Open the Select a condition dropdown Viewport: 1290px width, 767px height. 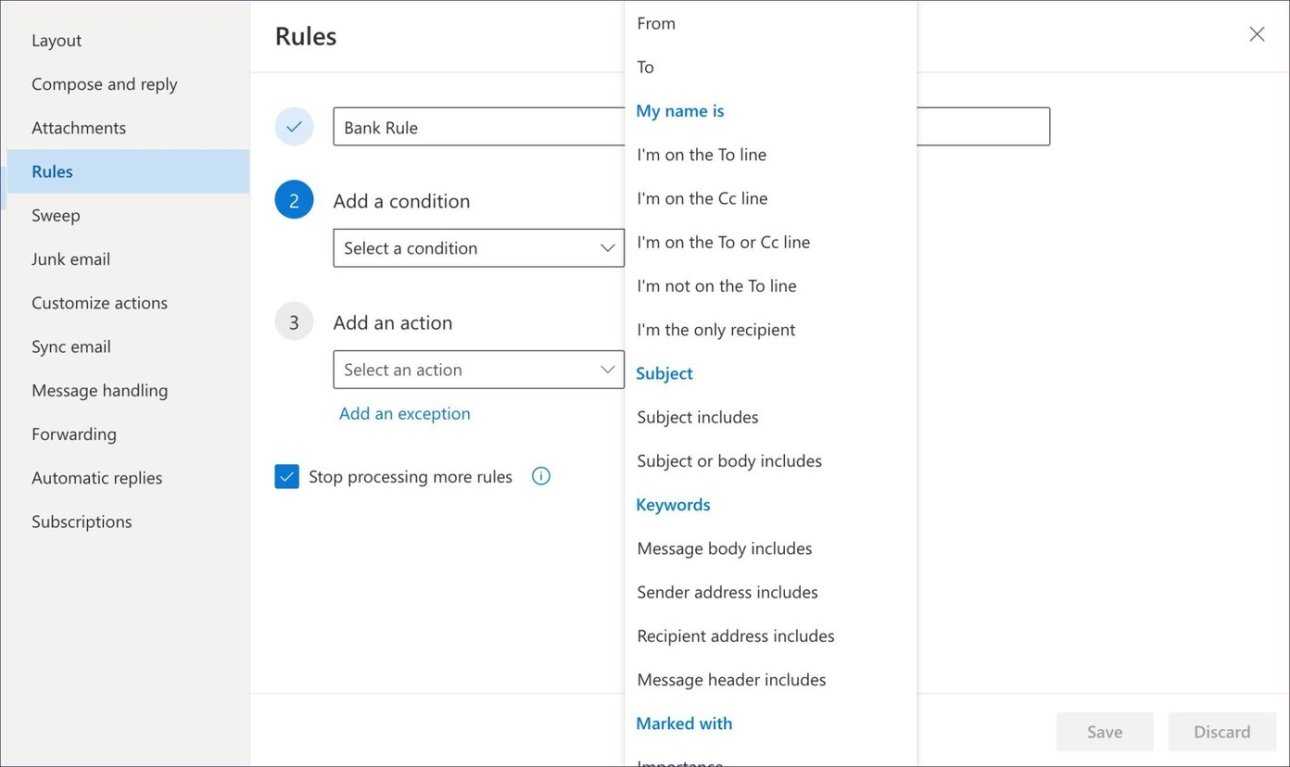[x=478, y=248]
